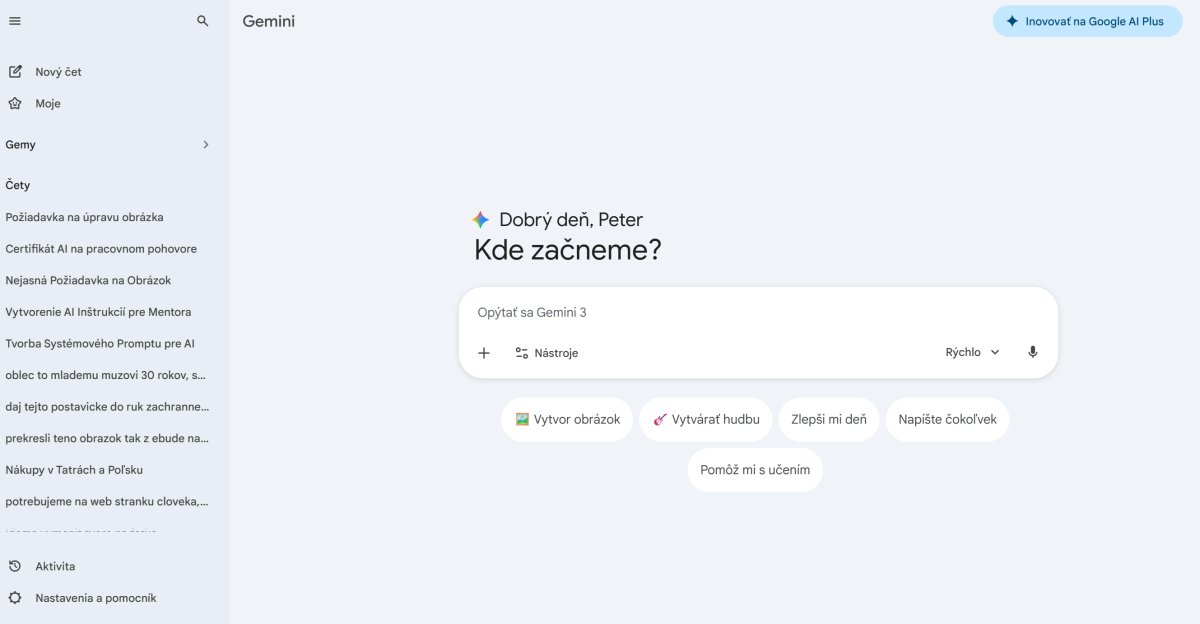1200x624 pixels.
Task: Open the Nástroje tools menu
Action: coord(547,353)
